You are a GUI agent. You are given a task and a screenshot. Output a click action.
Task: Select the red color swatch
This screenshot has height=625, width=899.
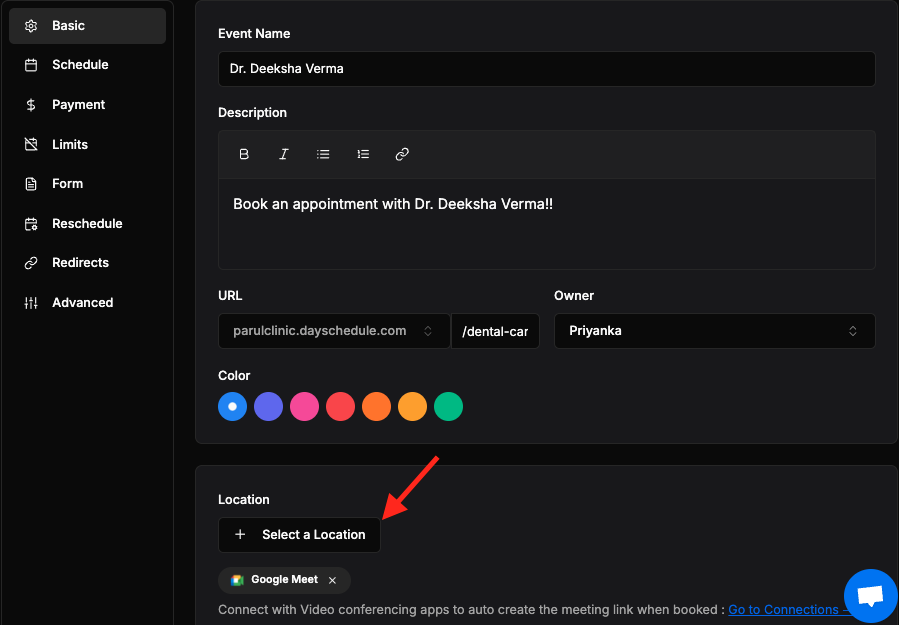pyautogui.click(x=341, y=407)
